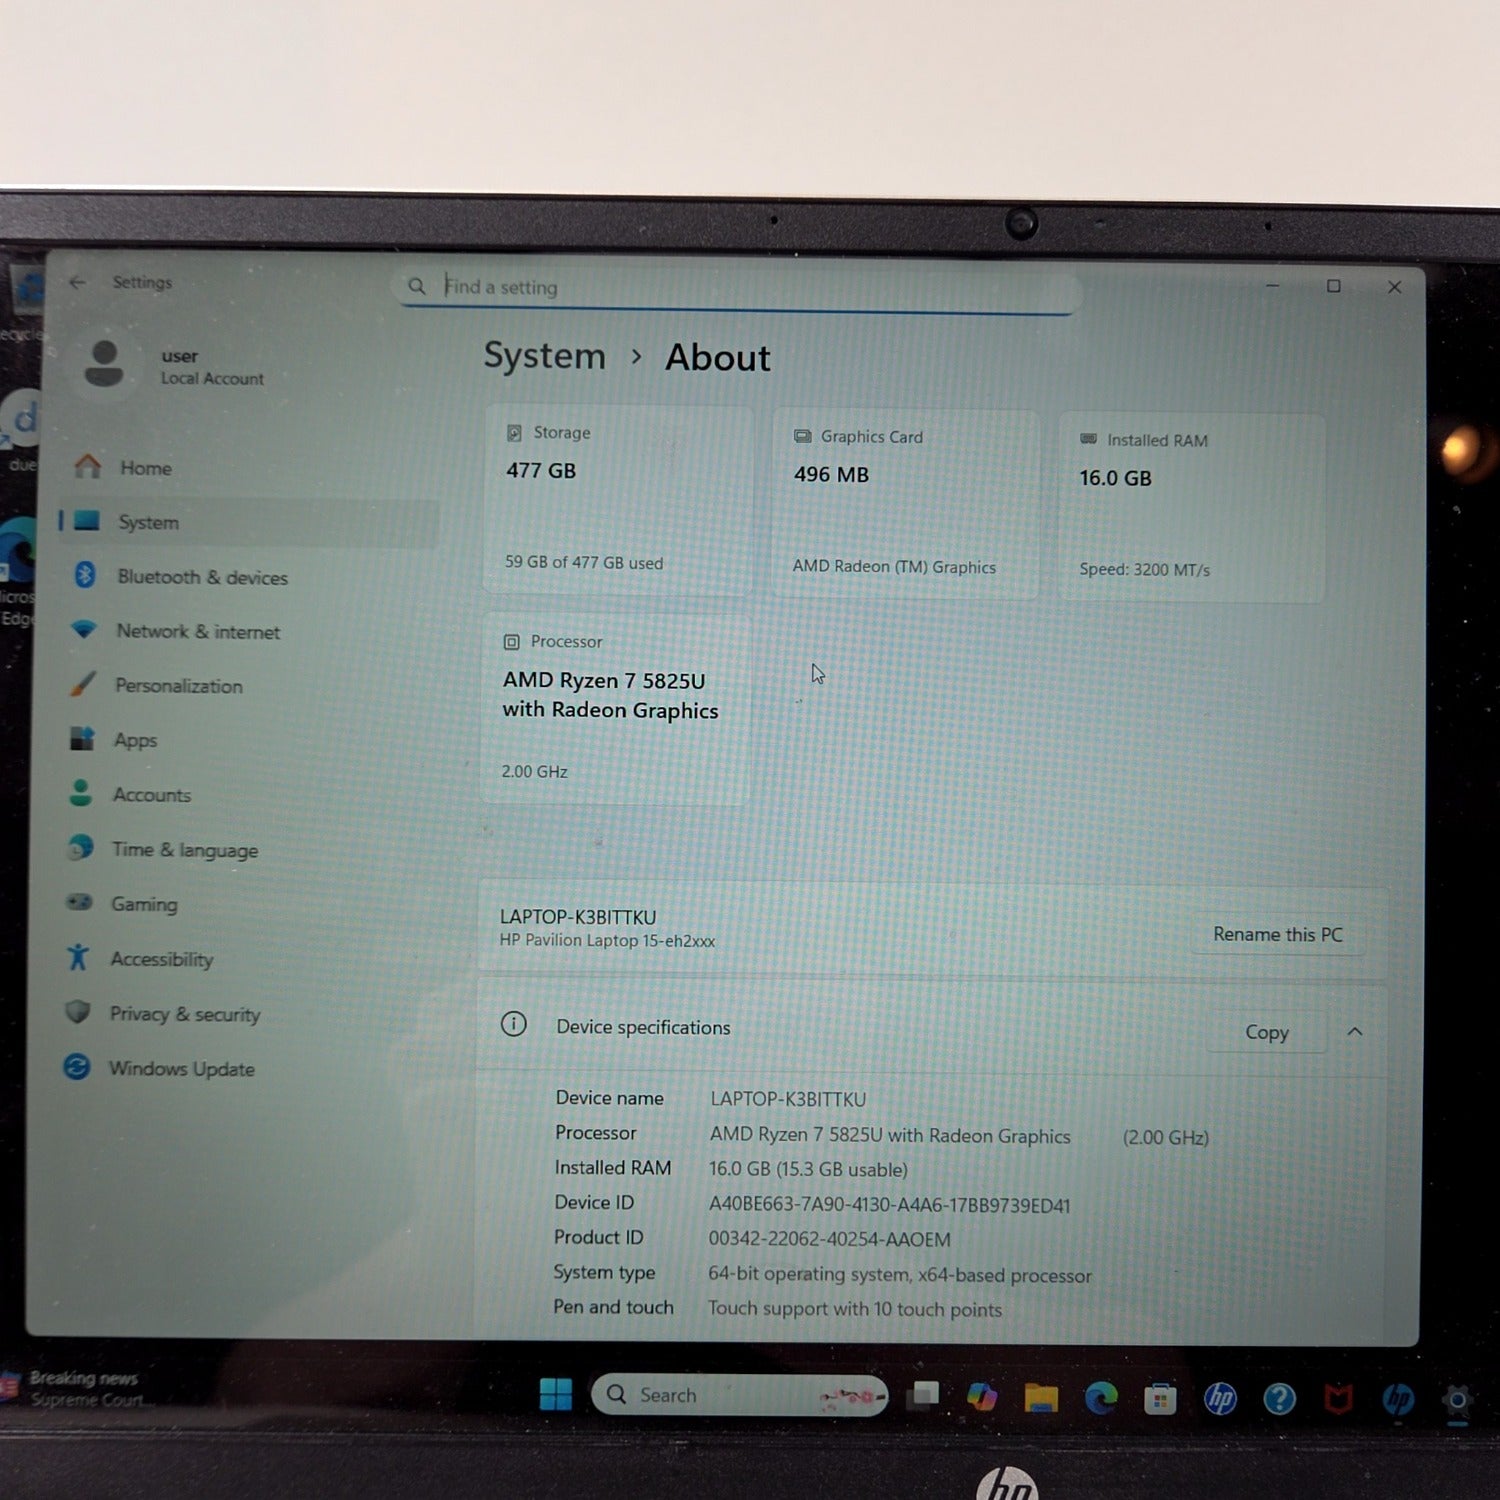Open Microsoft Store taskbar icon
The width and height of the screenshot is (1500, 1500).
[1160, 1398]
